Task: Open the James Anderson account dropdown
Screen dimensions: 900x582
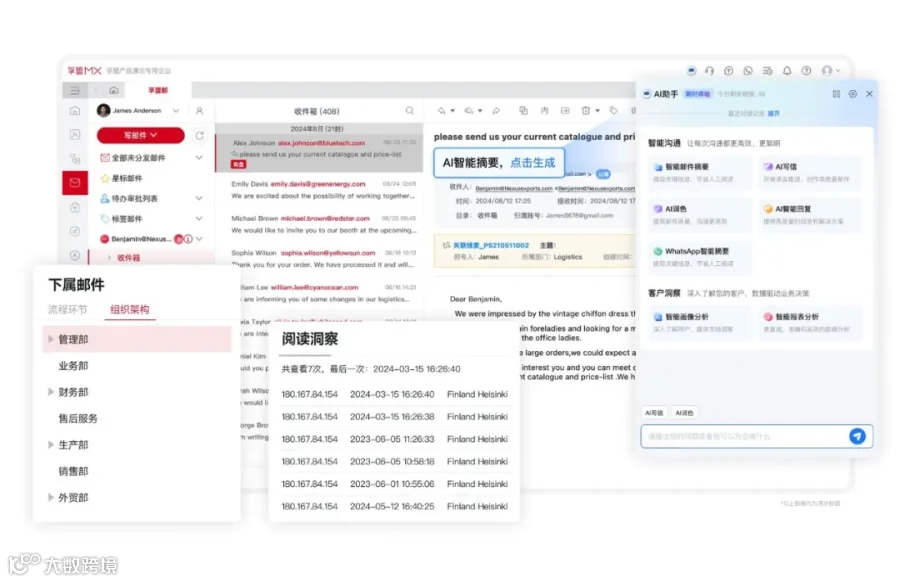Action: pyautogui.click(x=176, y=110)
